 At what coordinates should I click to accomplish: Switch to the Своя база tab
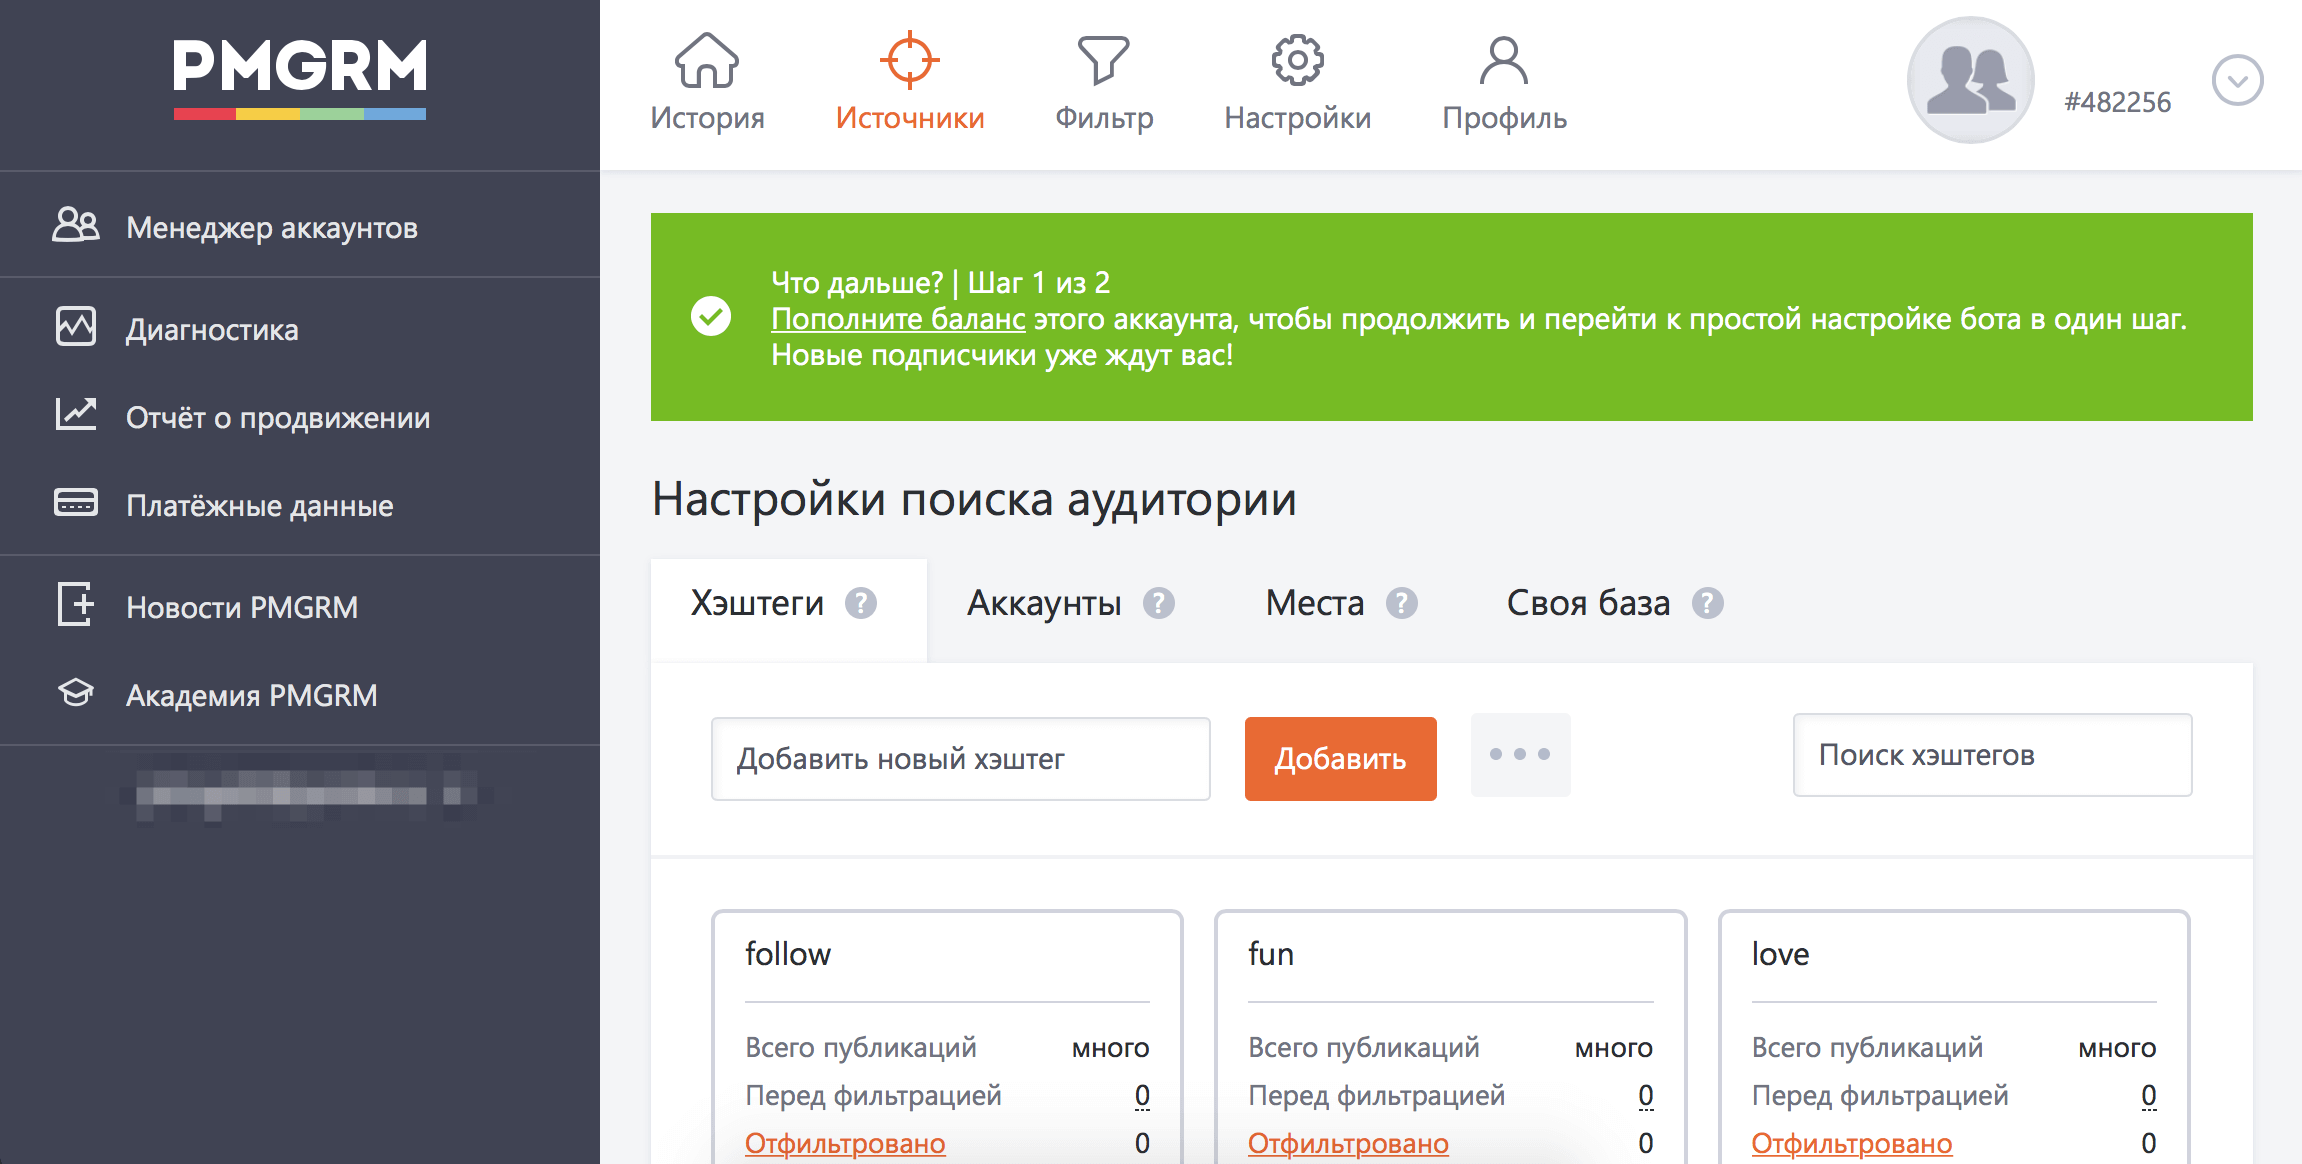tap(1588, 603)
